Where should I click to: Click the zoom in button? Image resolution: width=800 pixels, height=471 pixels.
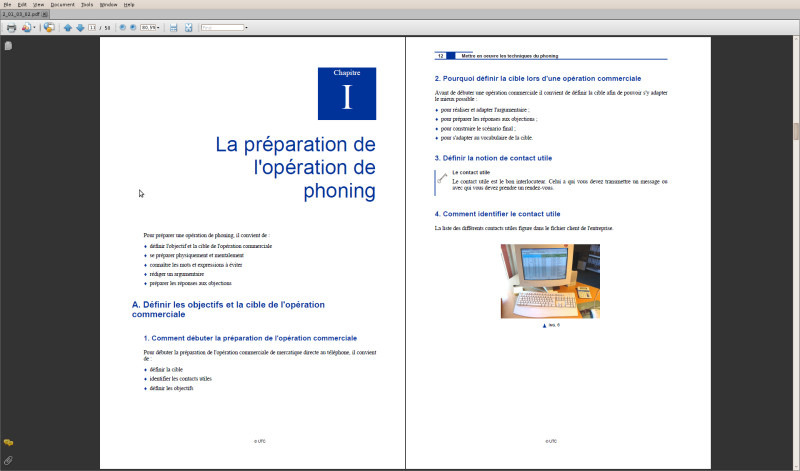pyautogui.click(x=133, y=28)
